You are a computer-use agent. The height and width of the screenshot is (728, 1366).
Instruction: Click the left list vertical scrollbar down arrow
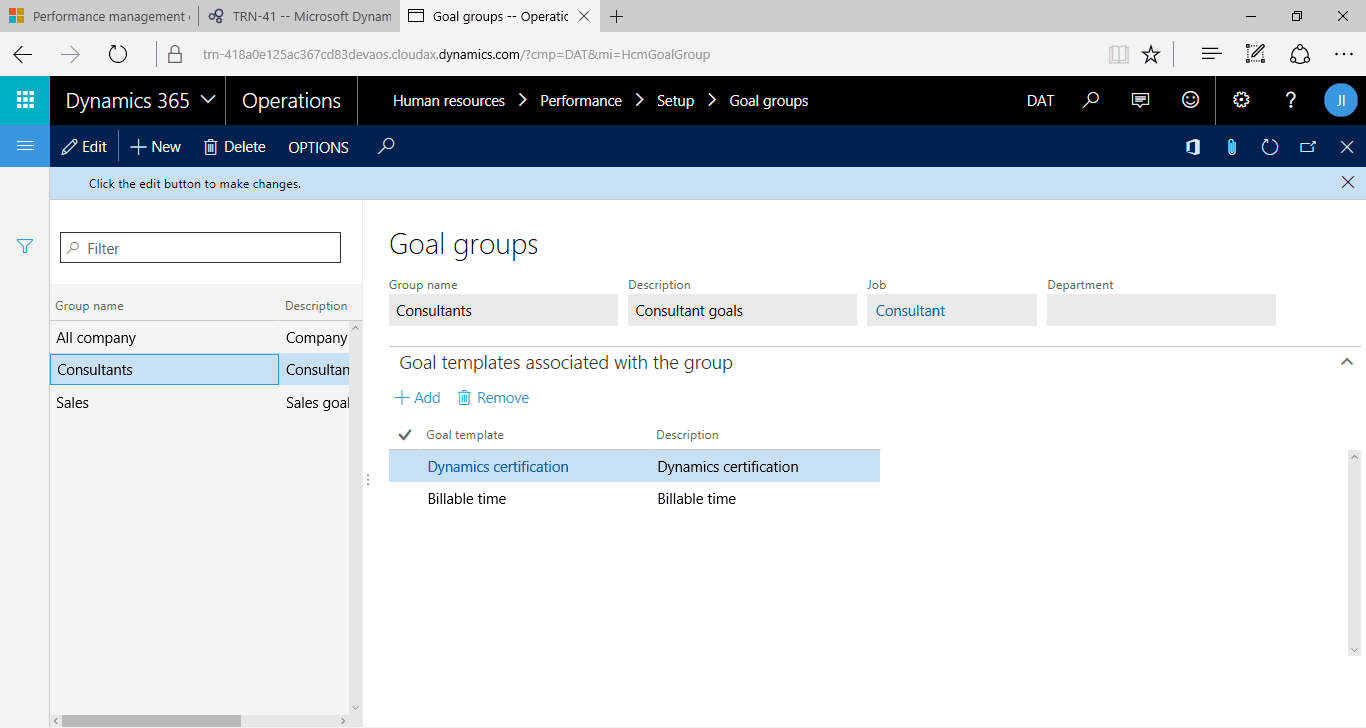coord(355,706)
